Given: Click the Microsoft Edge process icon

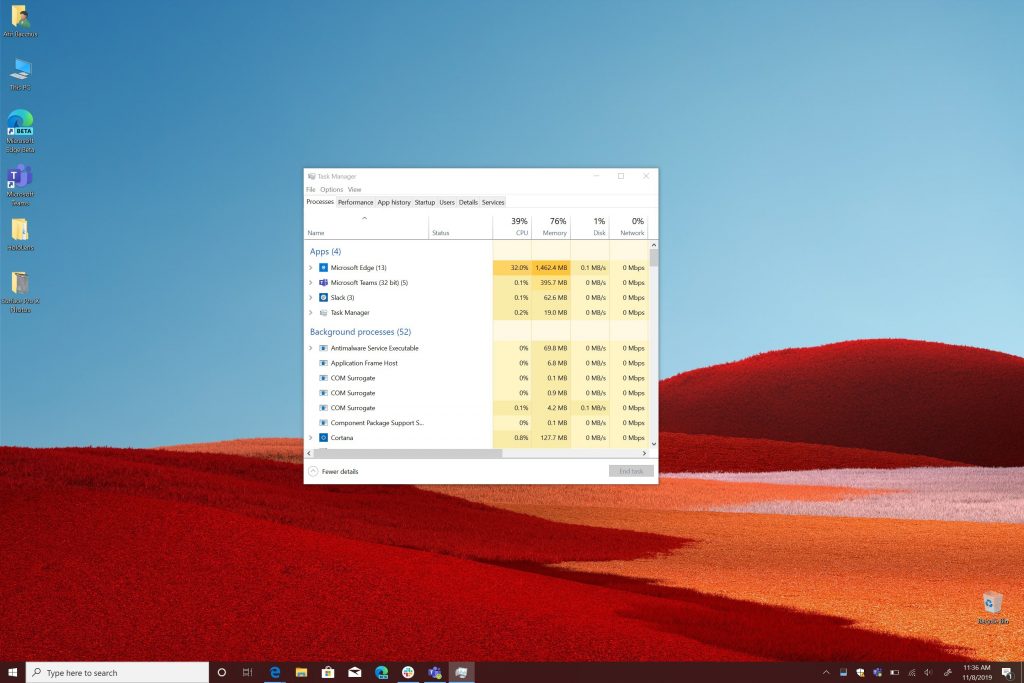Looking at the screenshot, I should tap(323, 268).
